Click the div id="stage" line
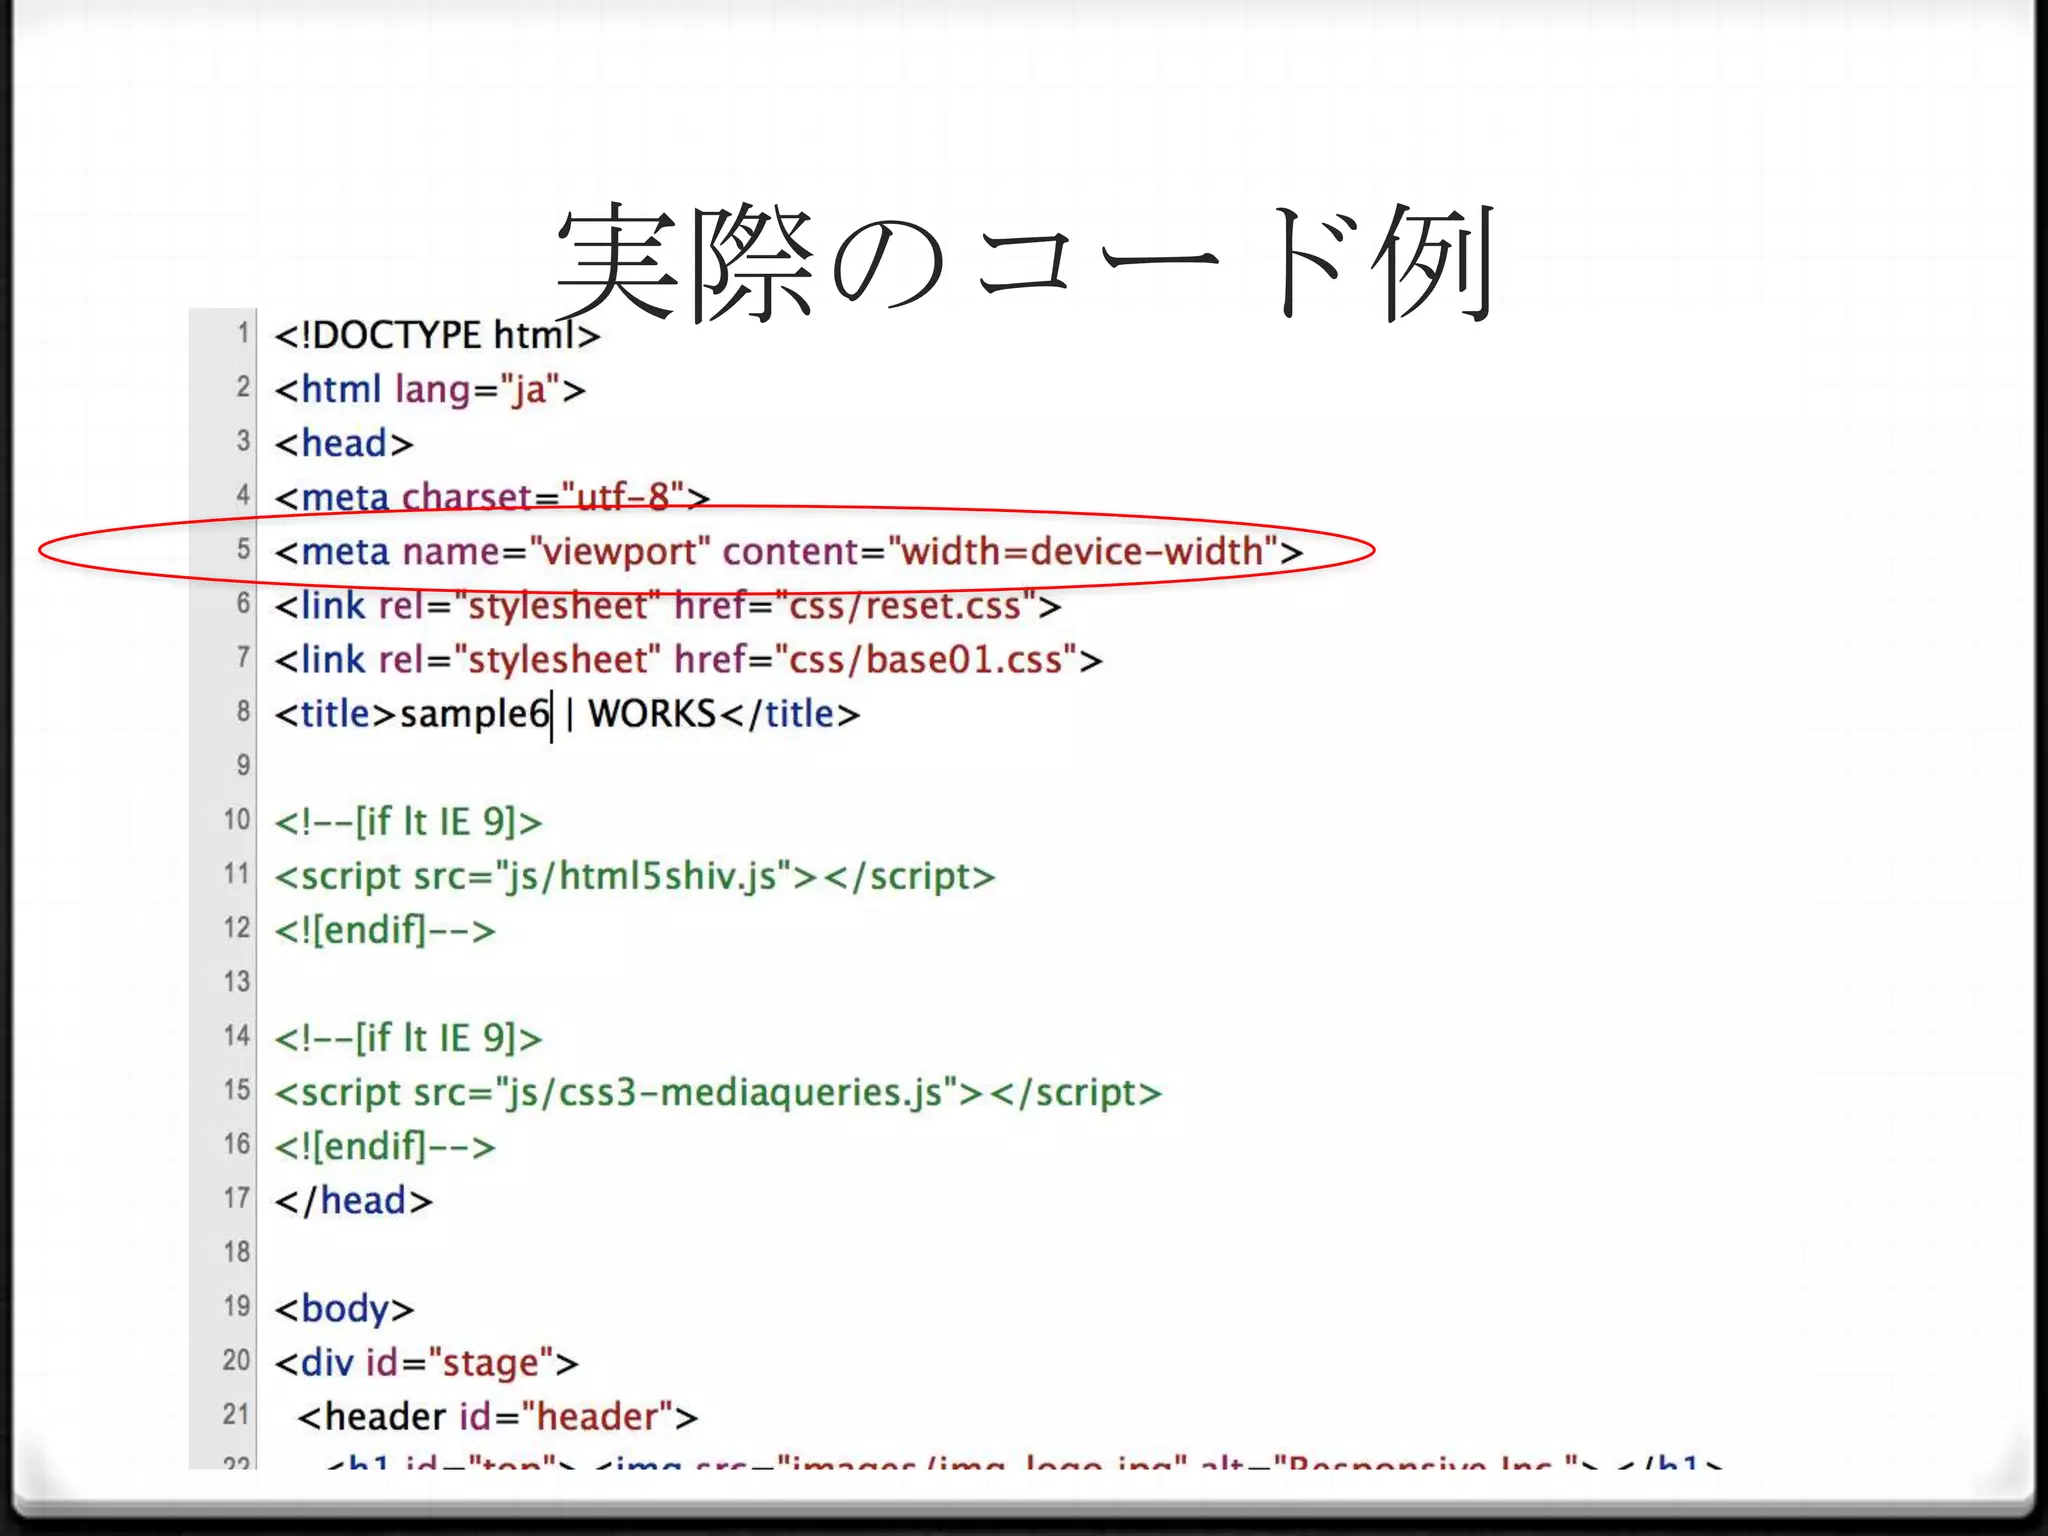Screen dimensions: 2048x1536 pos(426,1362)
